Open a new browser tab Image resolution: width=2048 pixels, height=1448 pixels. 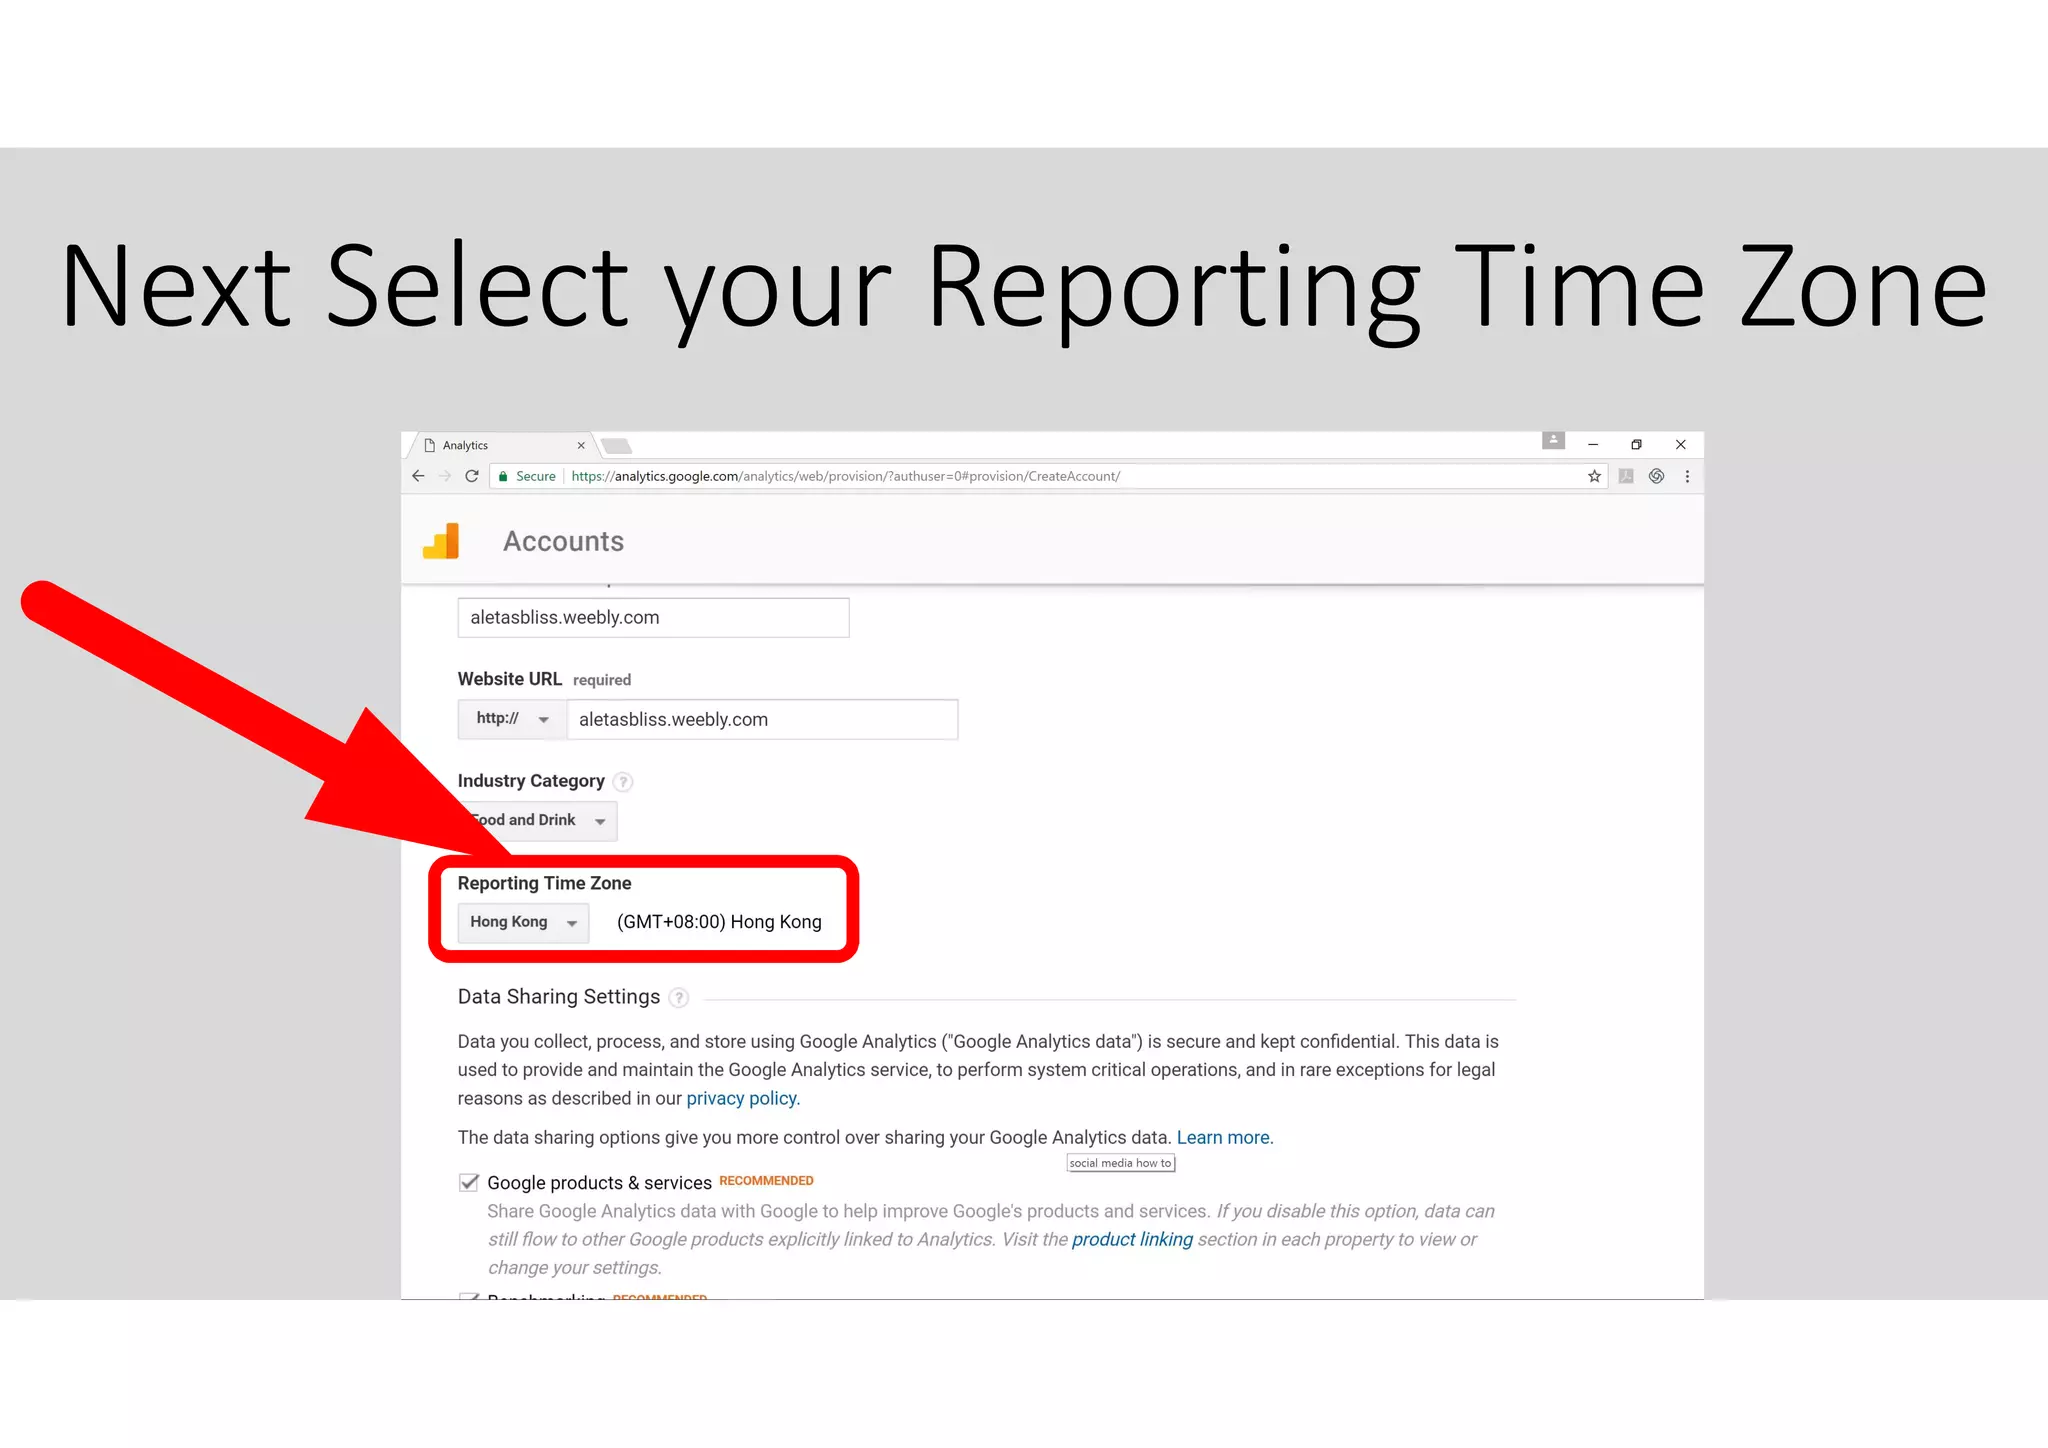click(x=617, y=445)
